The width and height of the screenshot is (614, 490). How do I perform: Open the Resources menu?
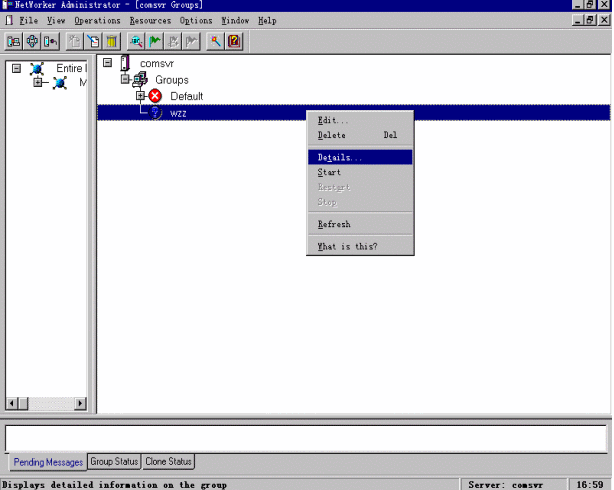pyautogui.click(x=150, y=20)
